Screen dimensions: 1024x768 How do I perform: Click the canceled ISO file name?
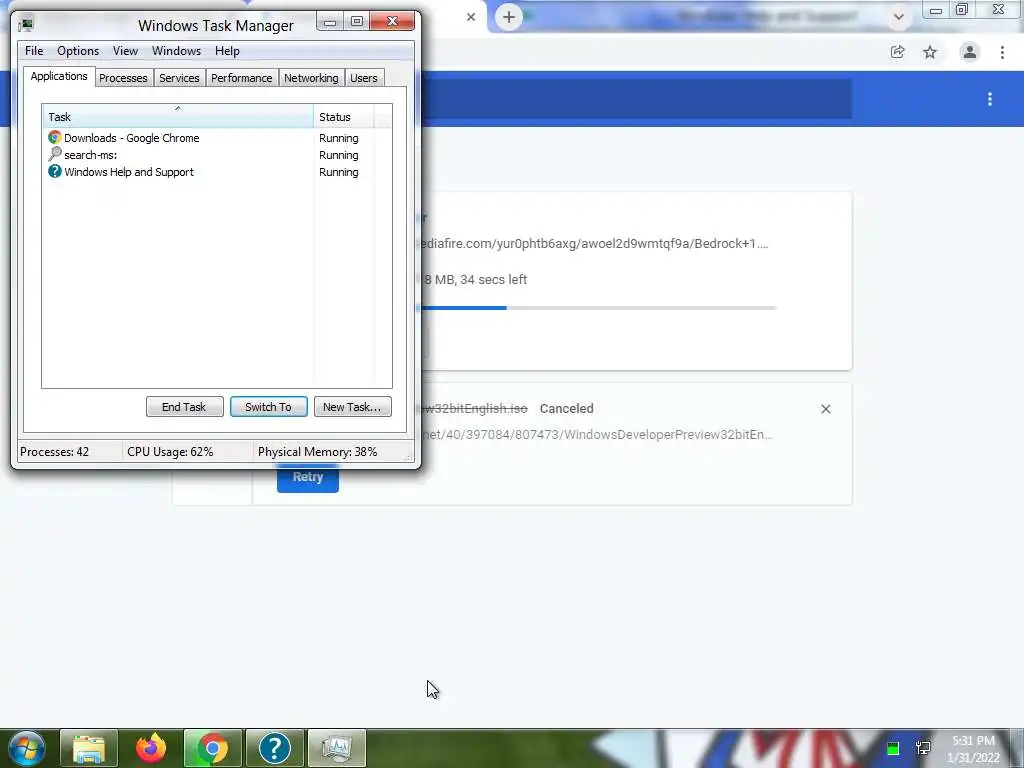point(475,409)
